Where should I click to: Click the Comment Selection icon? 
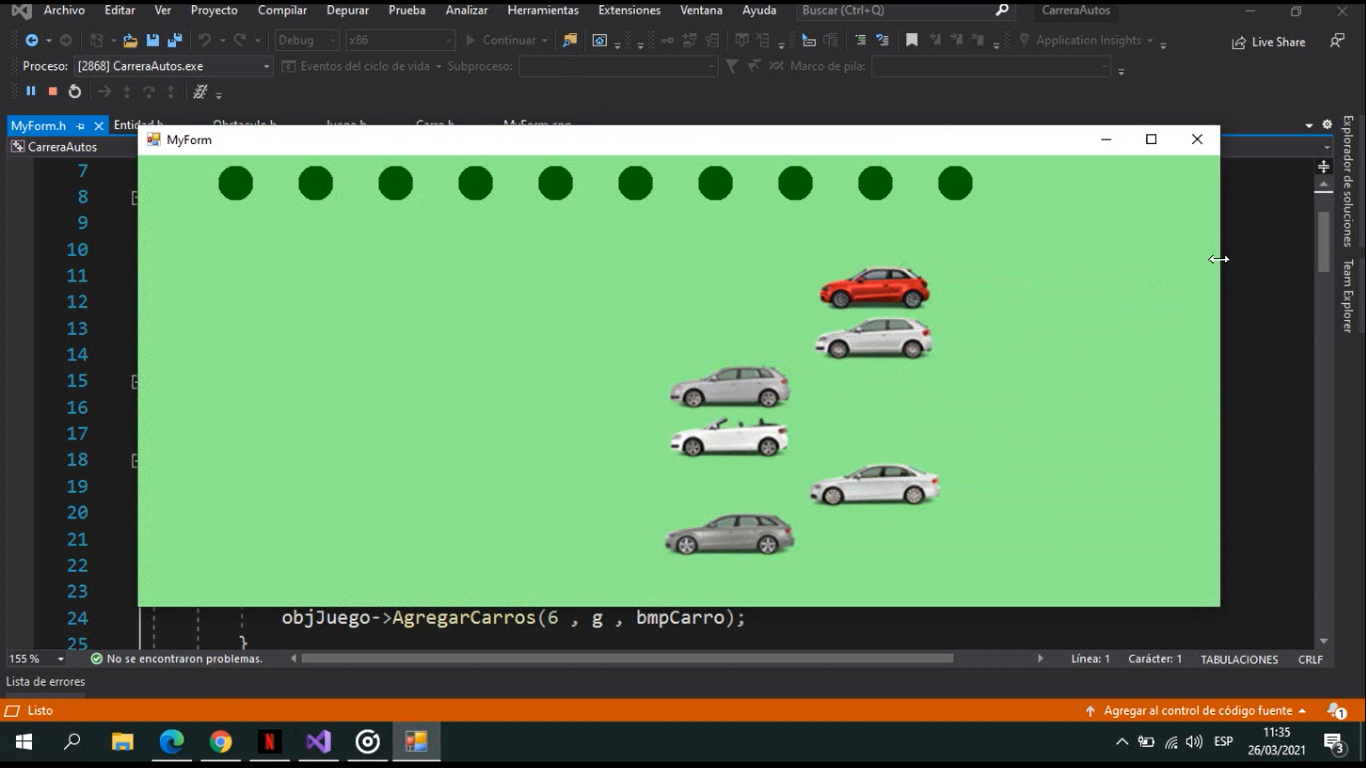[860, 40]
